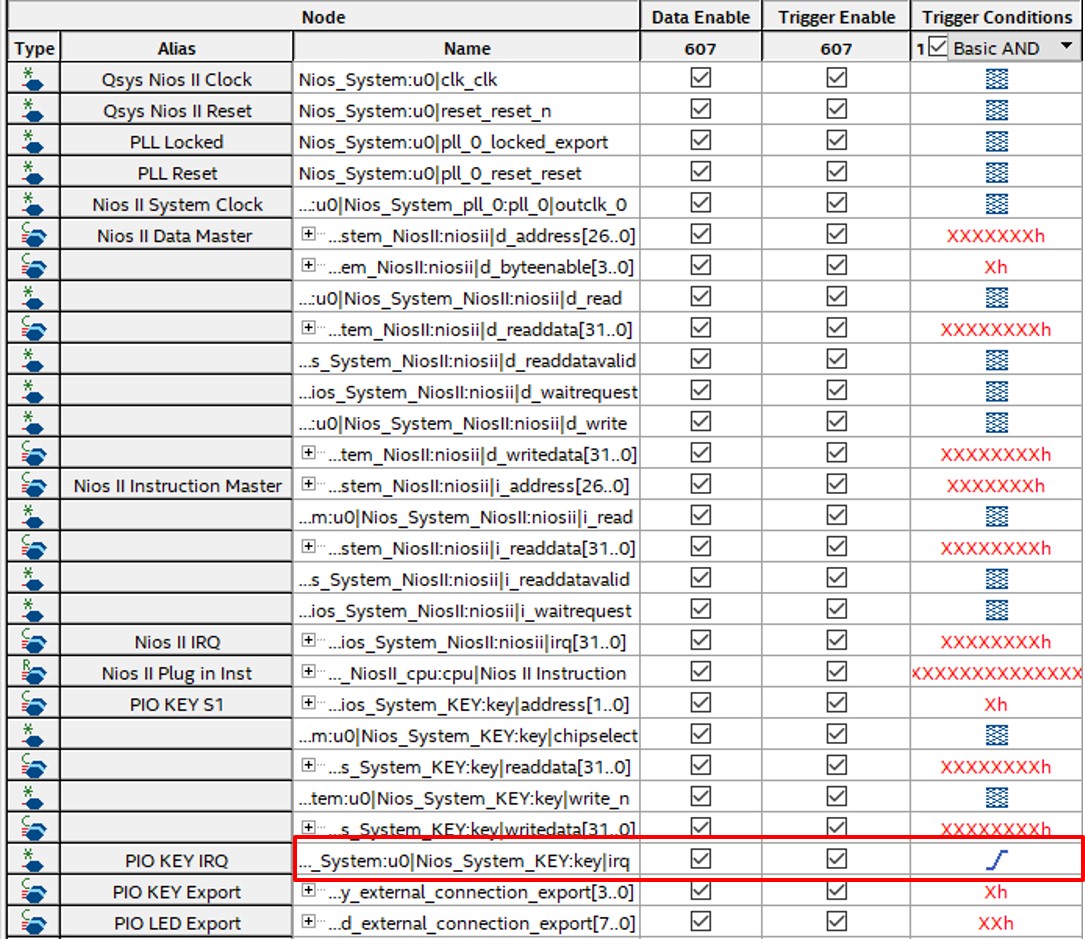Screen dimensions: 1085x939
Task: Click the type icon for PIO KEY Export
Action: (x=33, y=891)
